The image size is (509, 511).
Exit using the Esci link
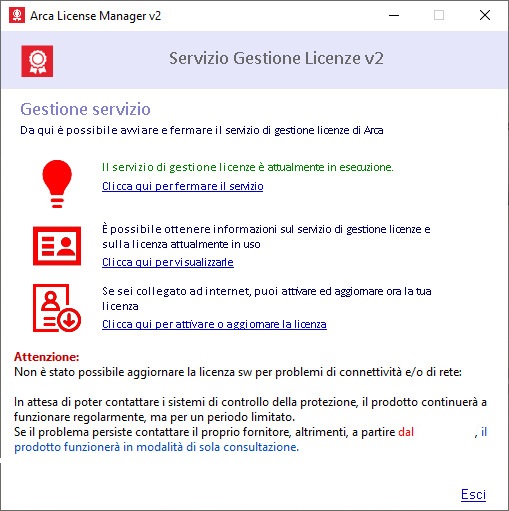click(473, 494)
